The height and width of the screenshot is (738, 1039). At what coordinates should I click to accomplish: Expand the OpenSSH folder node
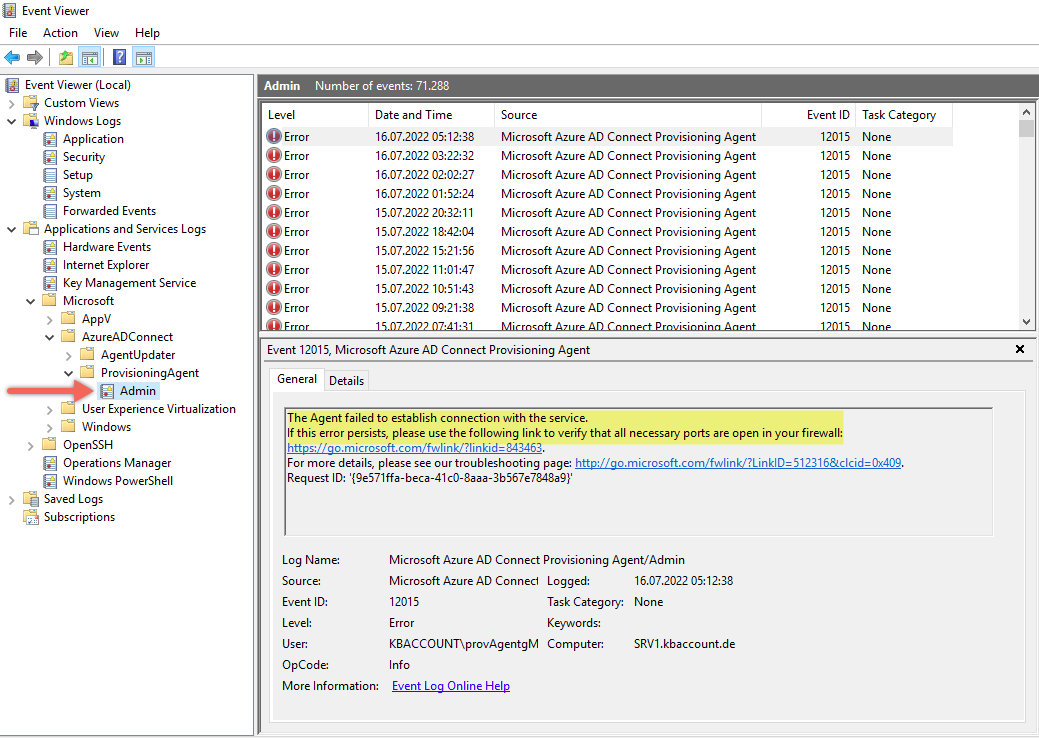(x=30, y=445)
